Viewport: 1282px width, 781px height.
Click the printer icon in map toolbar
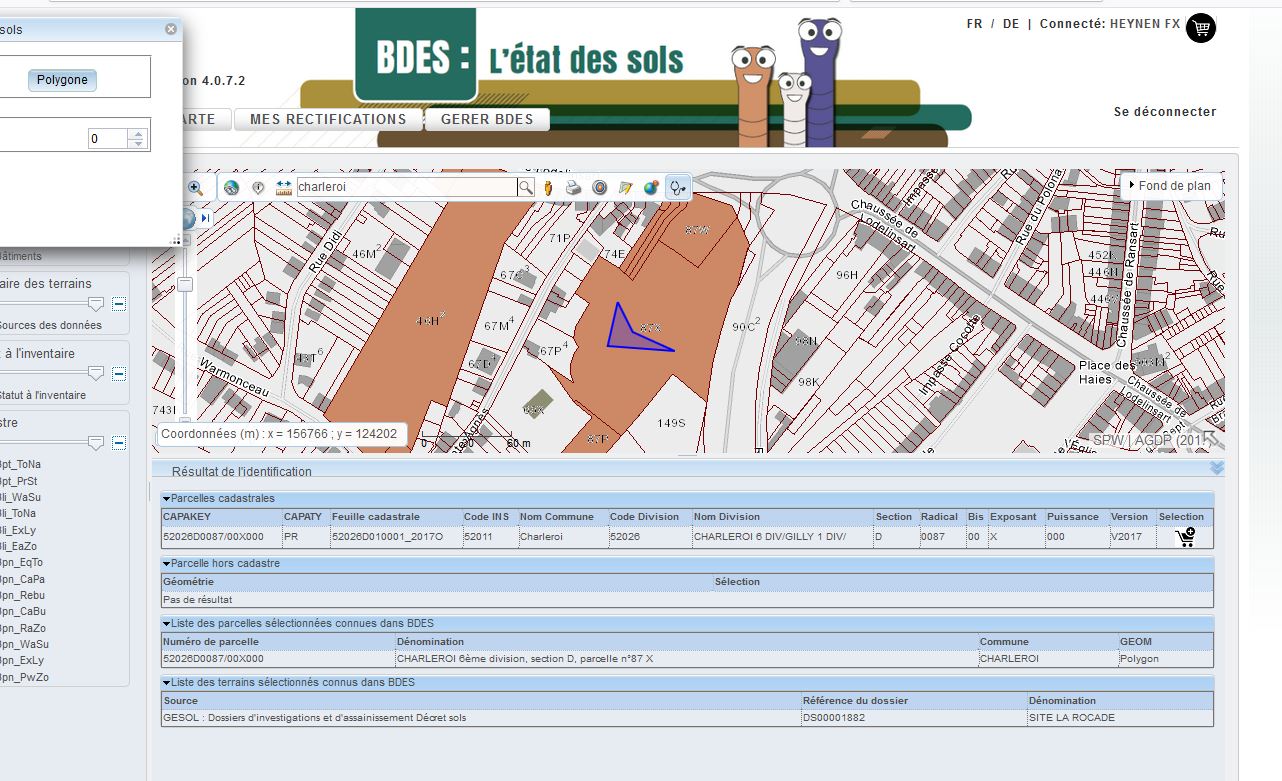[x=574, y=187]
